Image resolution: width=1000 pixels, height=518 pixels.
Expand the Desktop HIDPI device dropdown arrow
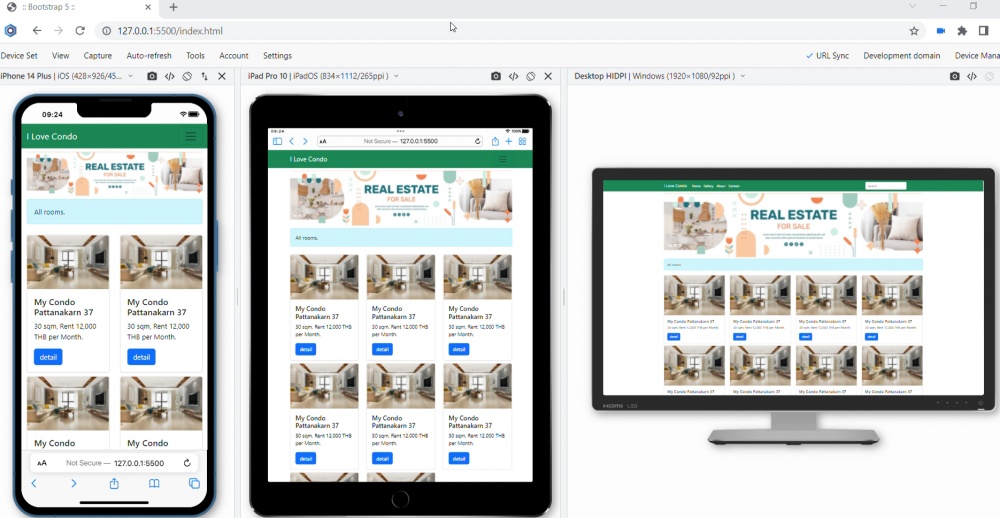(742, 76)
